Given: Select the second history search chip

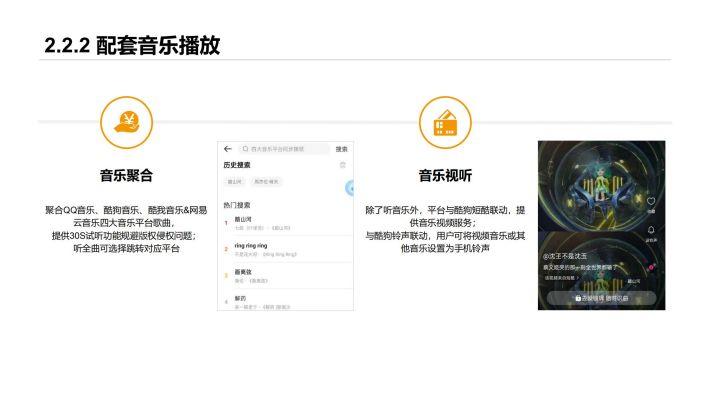Looking at the screenshot, I should point(266,182).
